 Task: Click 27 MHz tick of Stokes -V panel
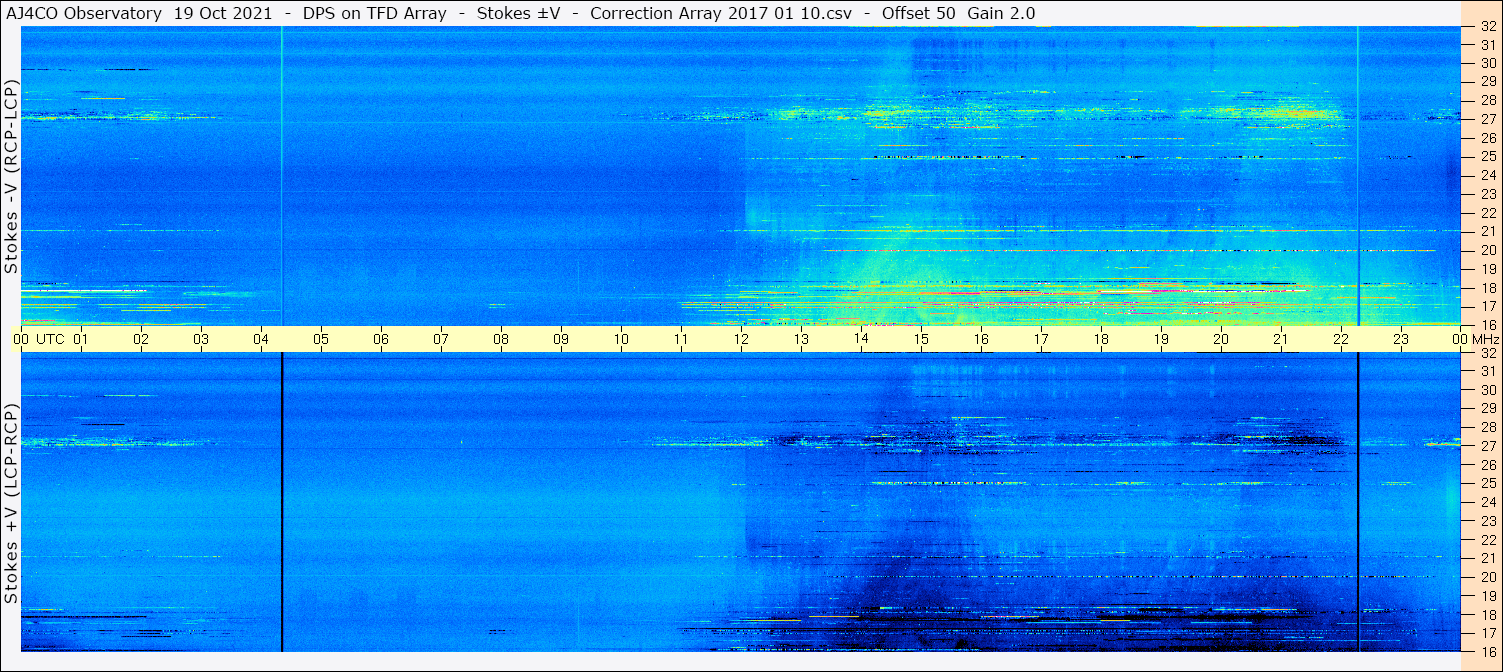pyautogui.click(x=1487, y=119)
